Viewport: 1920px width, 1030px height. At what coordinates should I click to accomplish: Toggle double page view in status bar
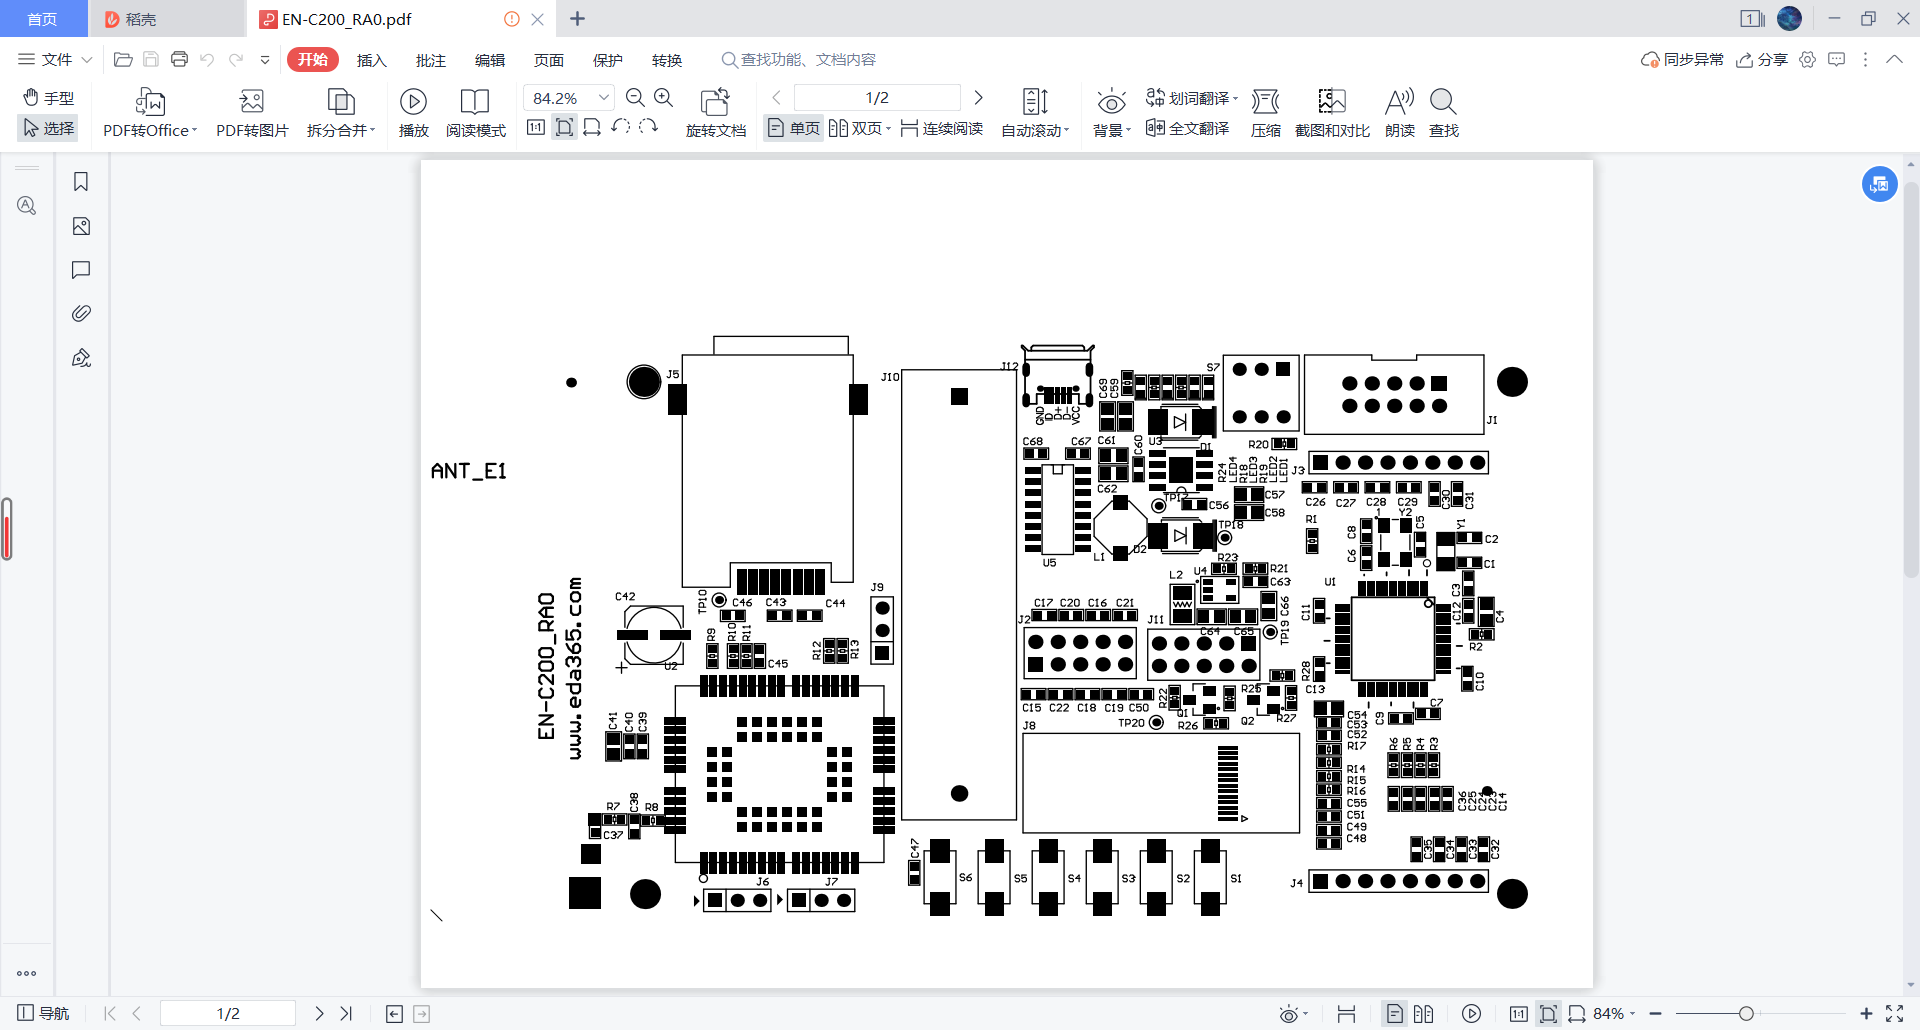[x=1424, y=1014]
